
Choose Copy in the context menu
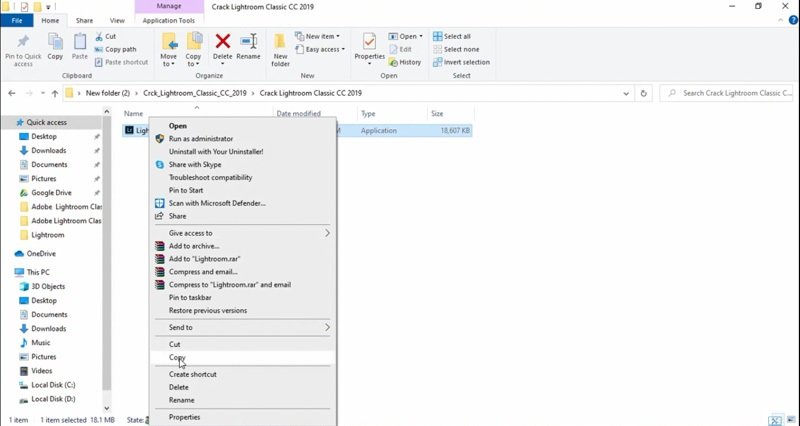click(x=243, y=357)
